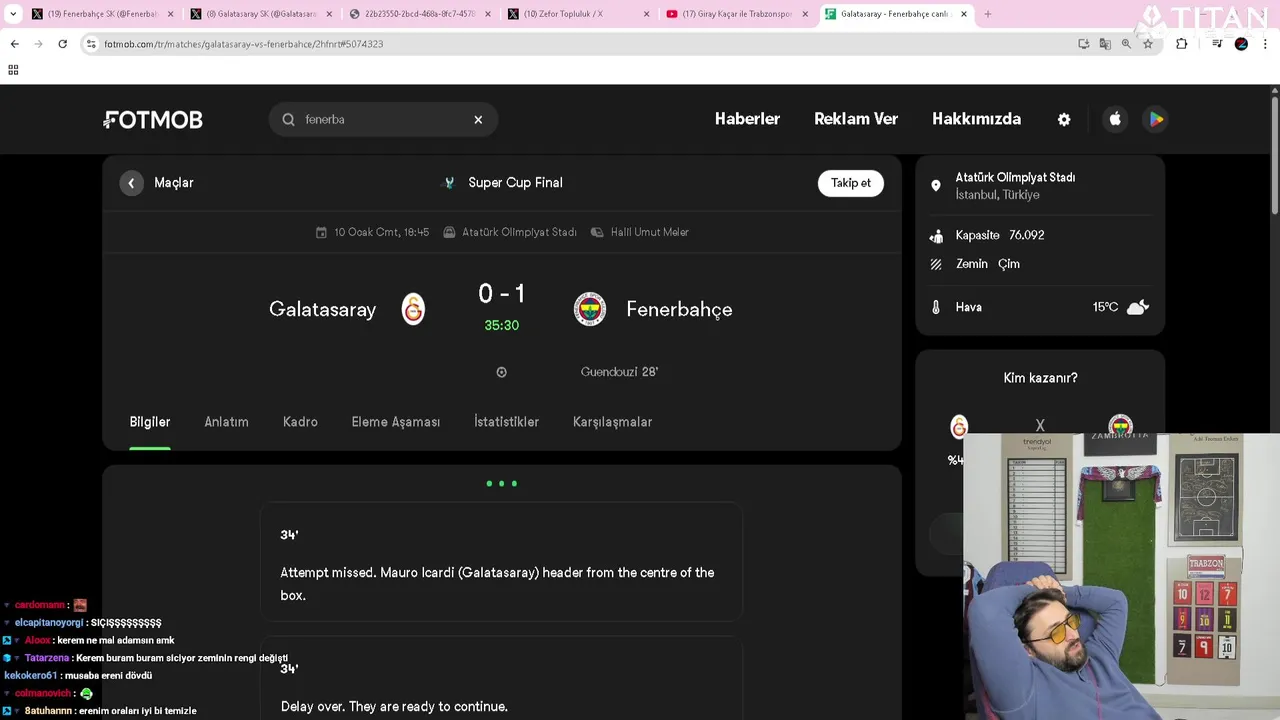Click the Icardi attempt missed commentary entry
This screenshot has width=1280, height=720.
[501, 562]
